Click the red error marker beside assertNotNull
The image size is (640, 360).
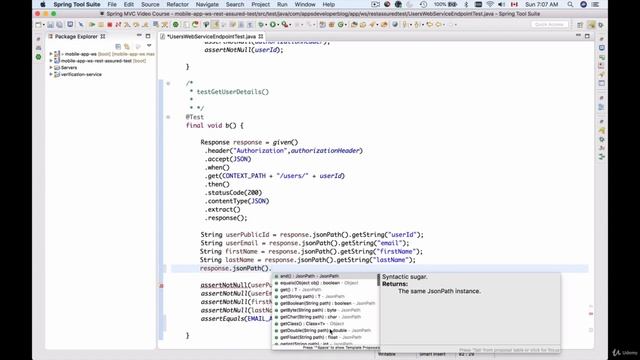pyautogui.click(x=161, y=286)
